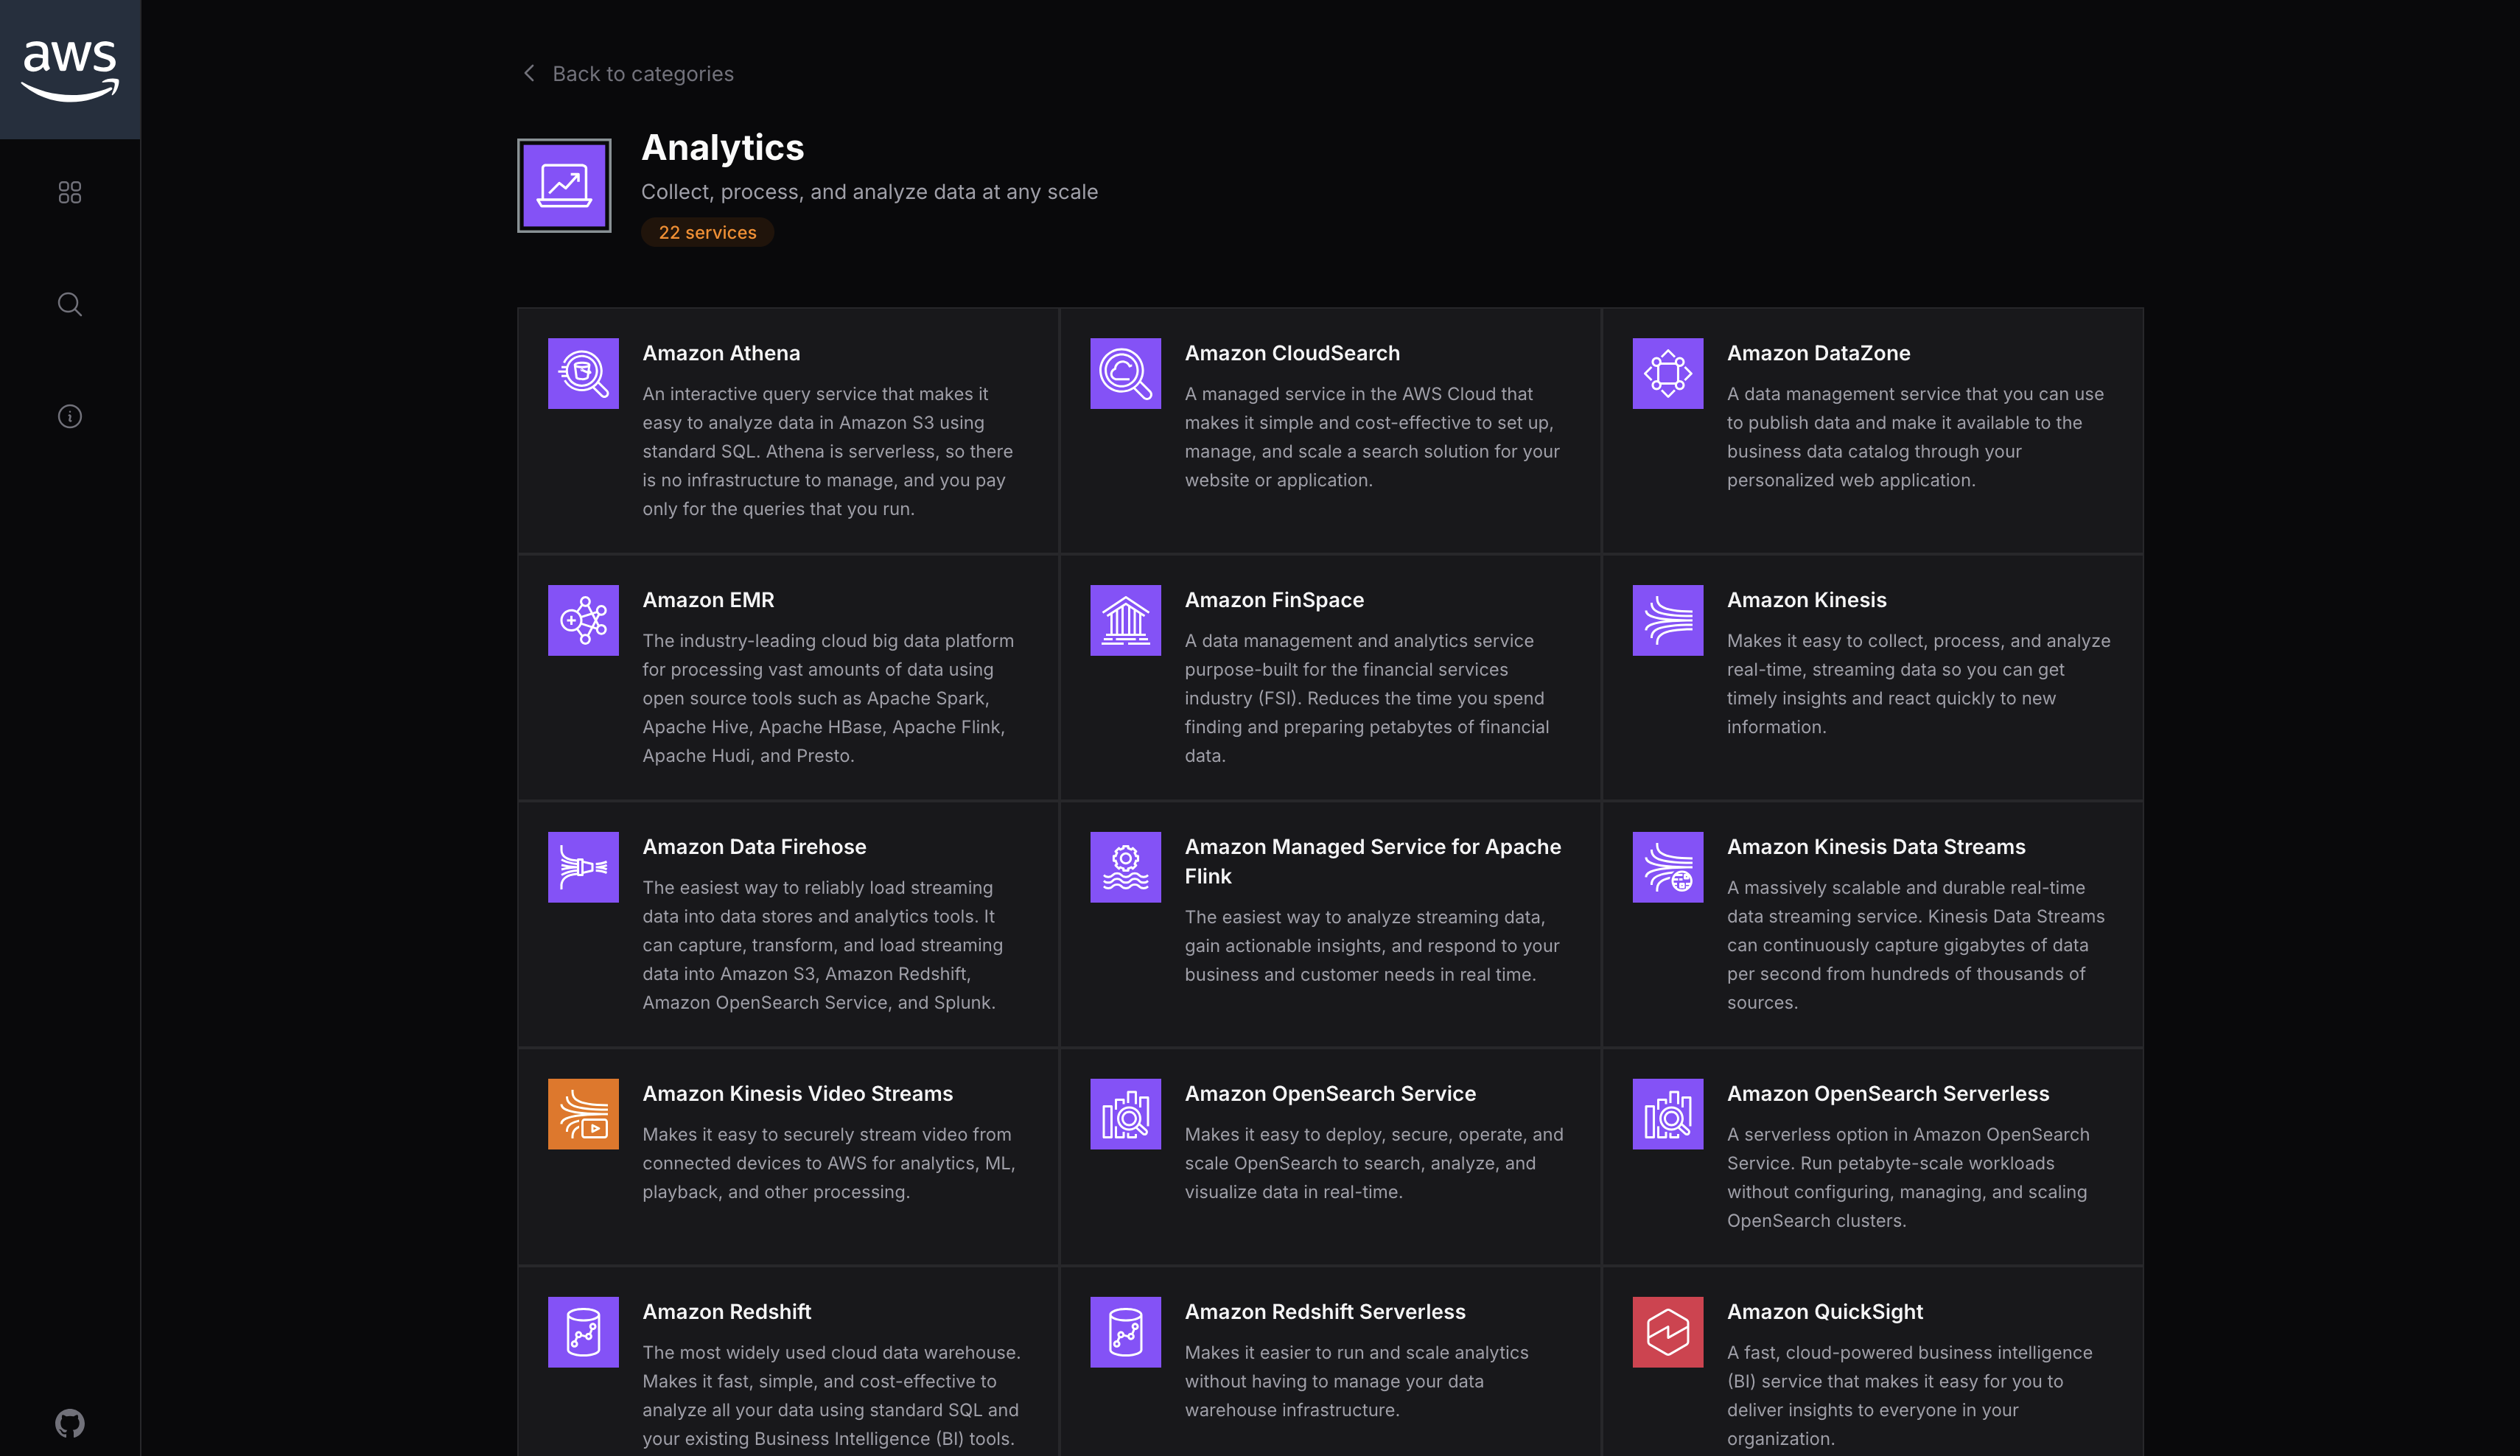Select the Data Firehose description text

tap(823, 945)
